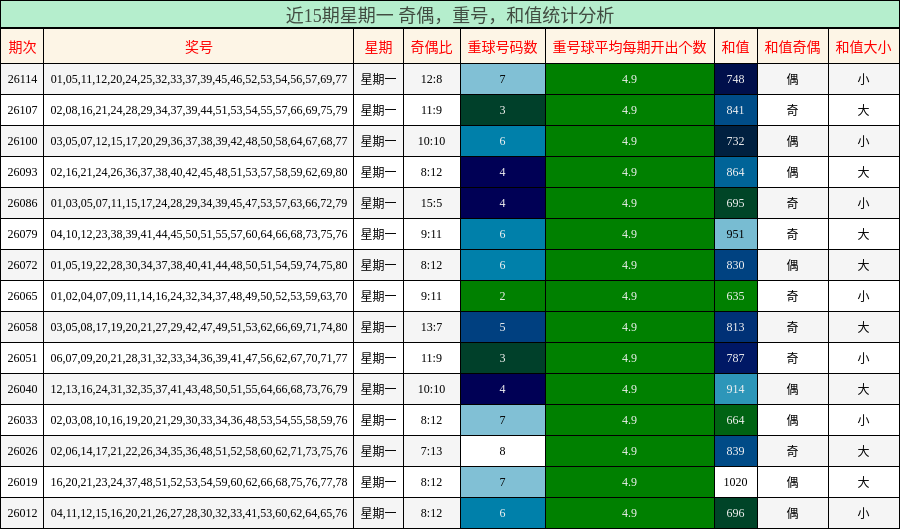This screenshot has height=529, width=900.
Task: Select issue number 26079
Action: (x=22, y=234)
